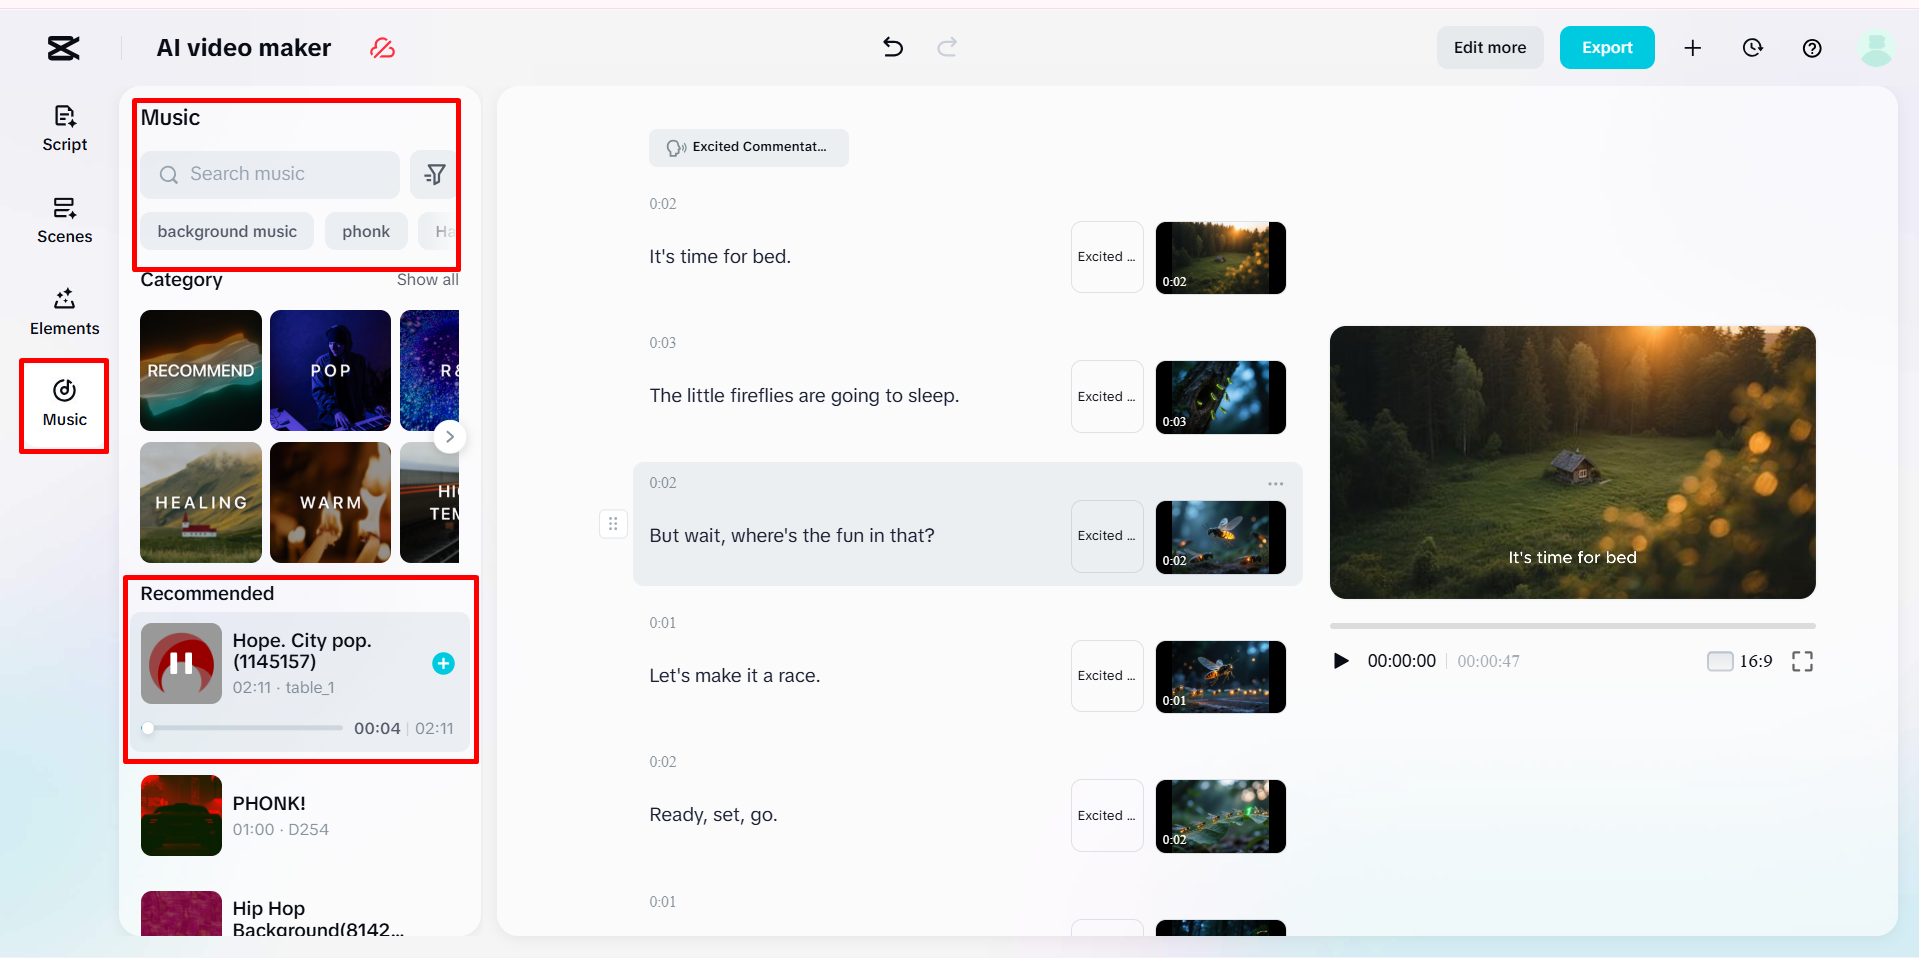
Task: Click the Excited tag for "But wait" line
Action: pos(1107,536)
